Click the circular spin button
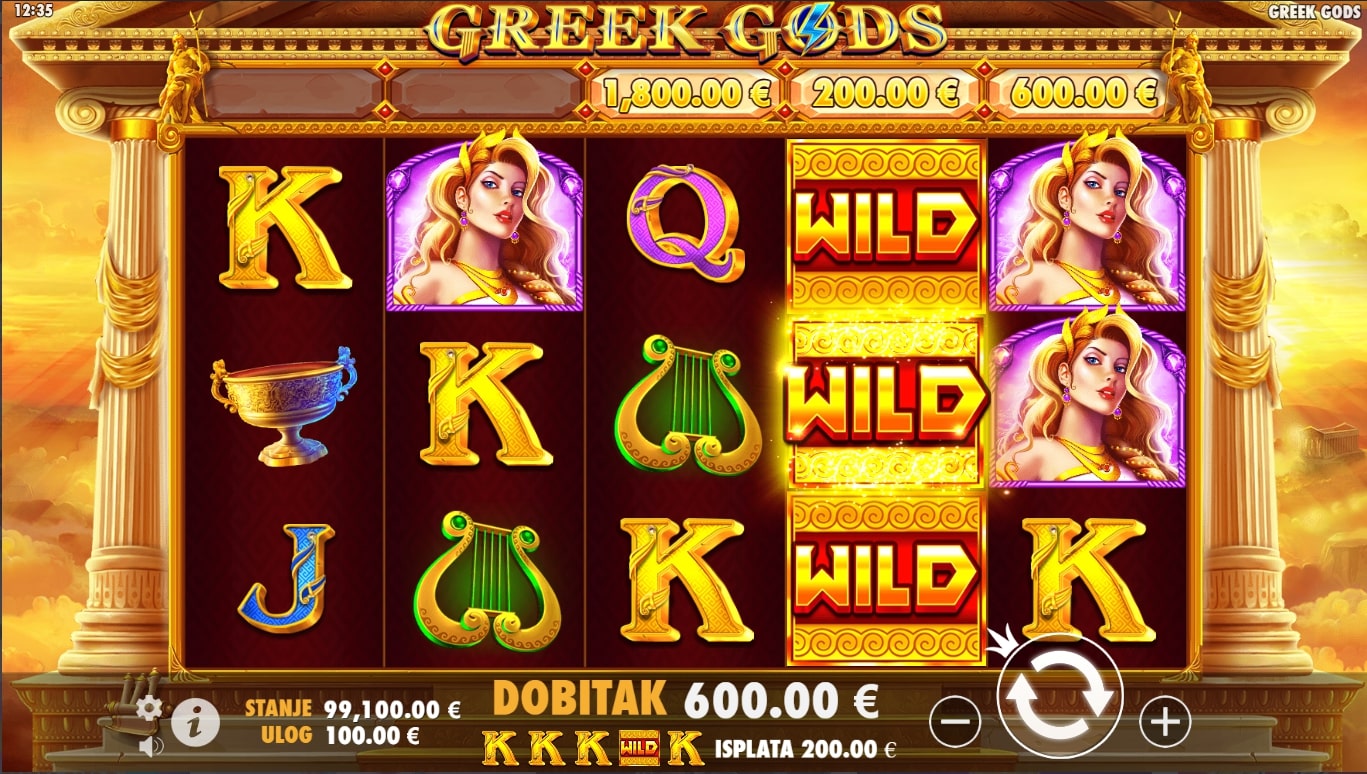 point(1060,696)
